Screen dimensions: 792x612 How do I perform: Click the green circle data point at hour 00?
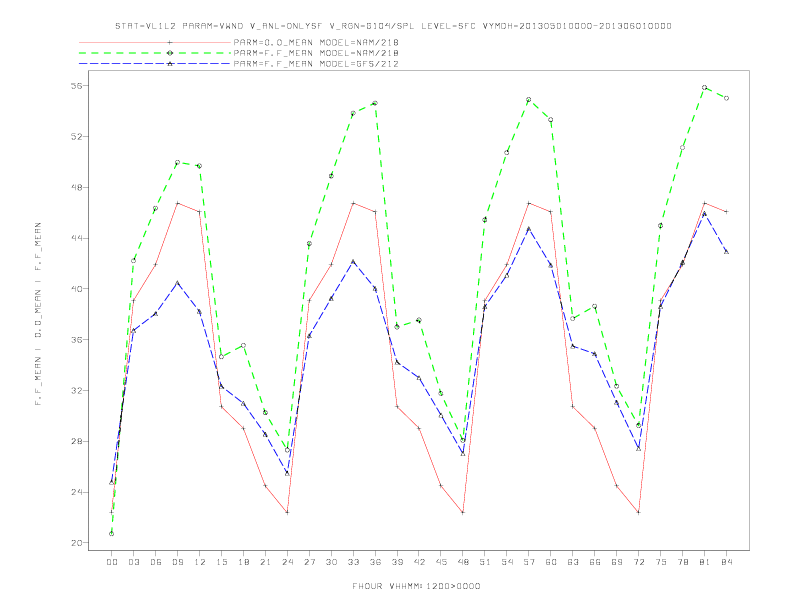tap(112, 533)
